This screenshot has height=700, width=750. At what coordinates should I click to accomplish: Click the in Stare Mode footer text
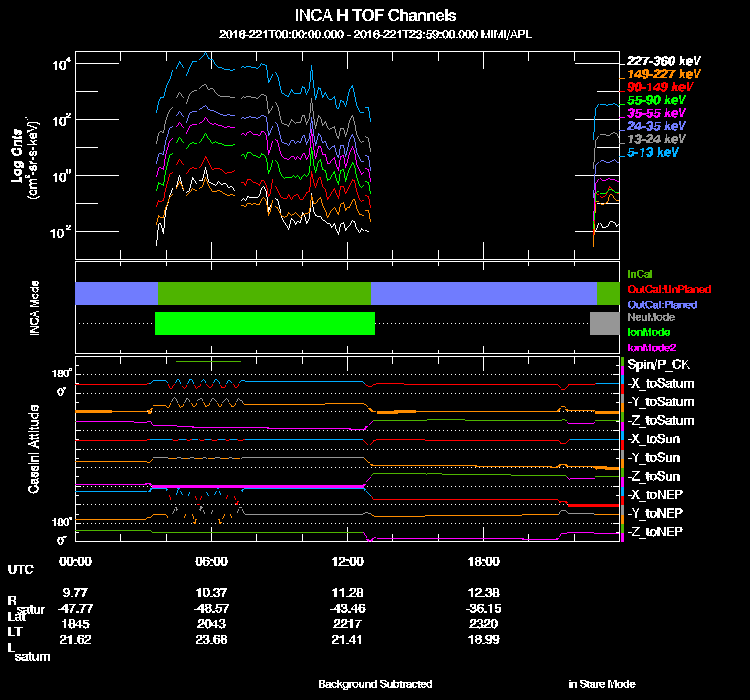pos(601,684)
